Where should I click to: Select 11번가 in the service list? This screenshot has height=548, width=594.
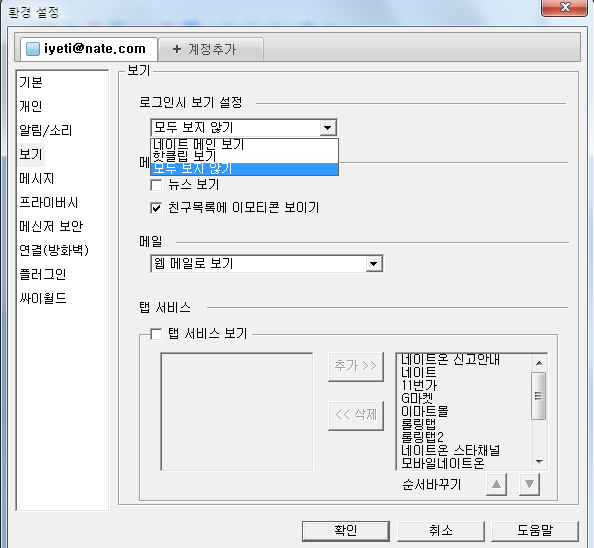[419, 386]
